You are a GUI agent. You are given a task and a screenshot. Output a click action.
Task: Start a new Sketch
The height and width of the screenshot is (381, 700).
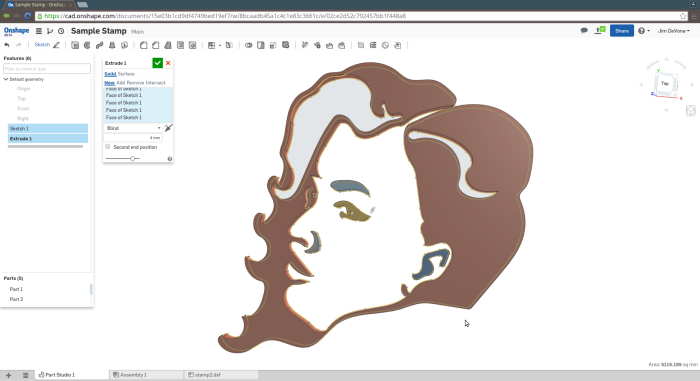click(47, 45)
